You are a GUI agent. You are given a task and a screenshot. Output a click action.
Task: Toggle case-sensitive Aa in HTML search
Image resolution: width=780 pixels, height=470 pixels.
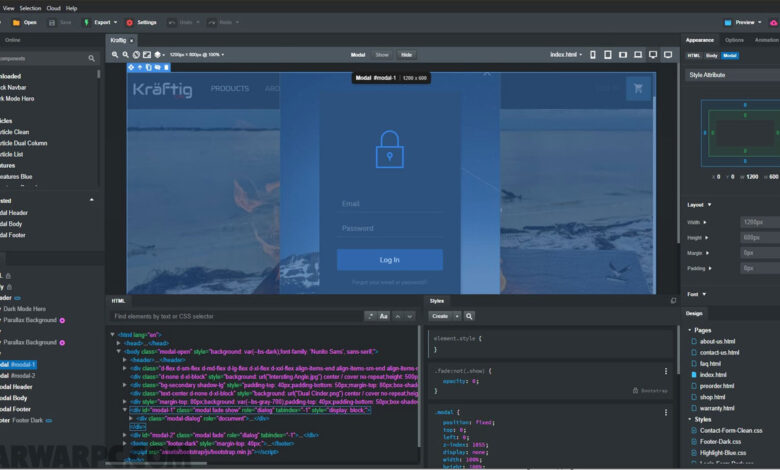coord(384,316)
